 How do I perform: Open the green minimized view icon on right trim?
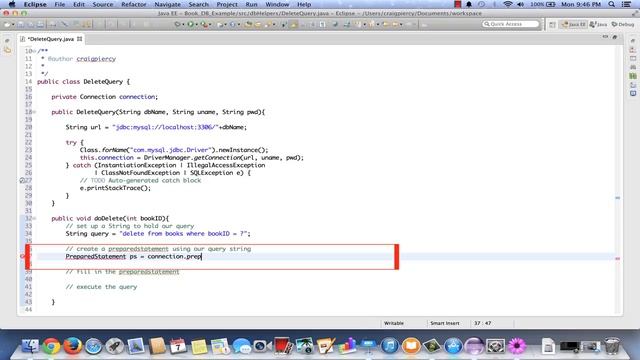point(633,76)
